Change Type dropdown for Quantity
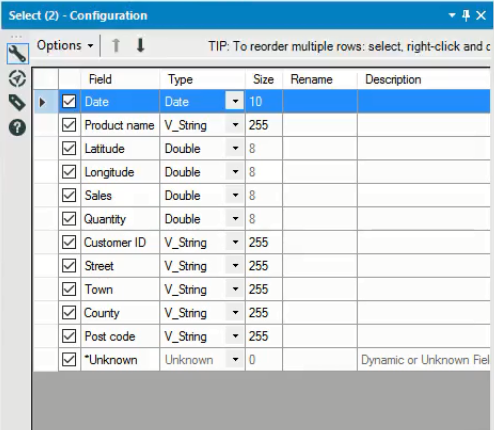Image resolution: width=494 pixels, height=430 pixels. pyautogui.click(x=235, y=219)
